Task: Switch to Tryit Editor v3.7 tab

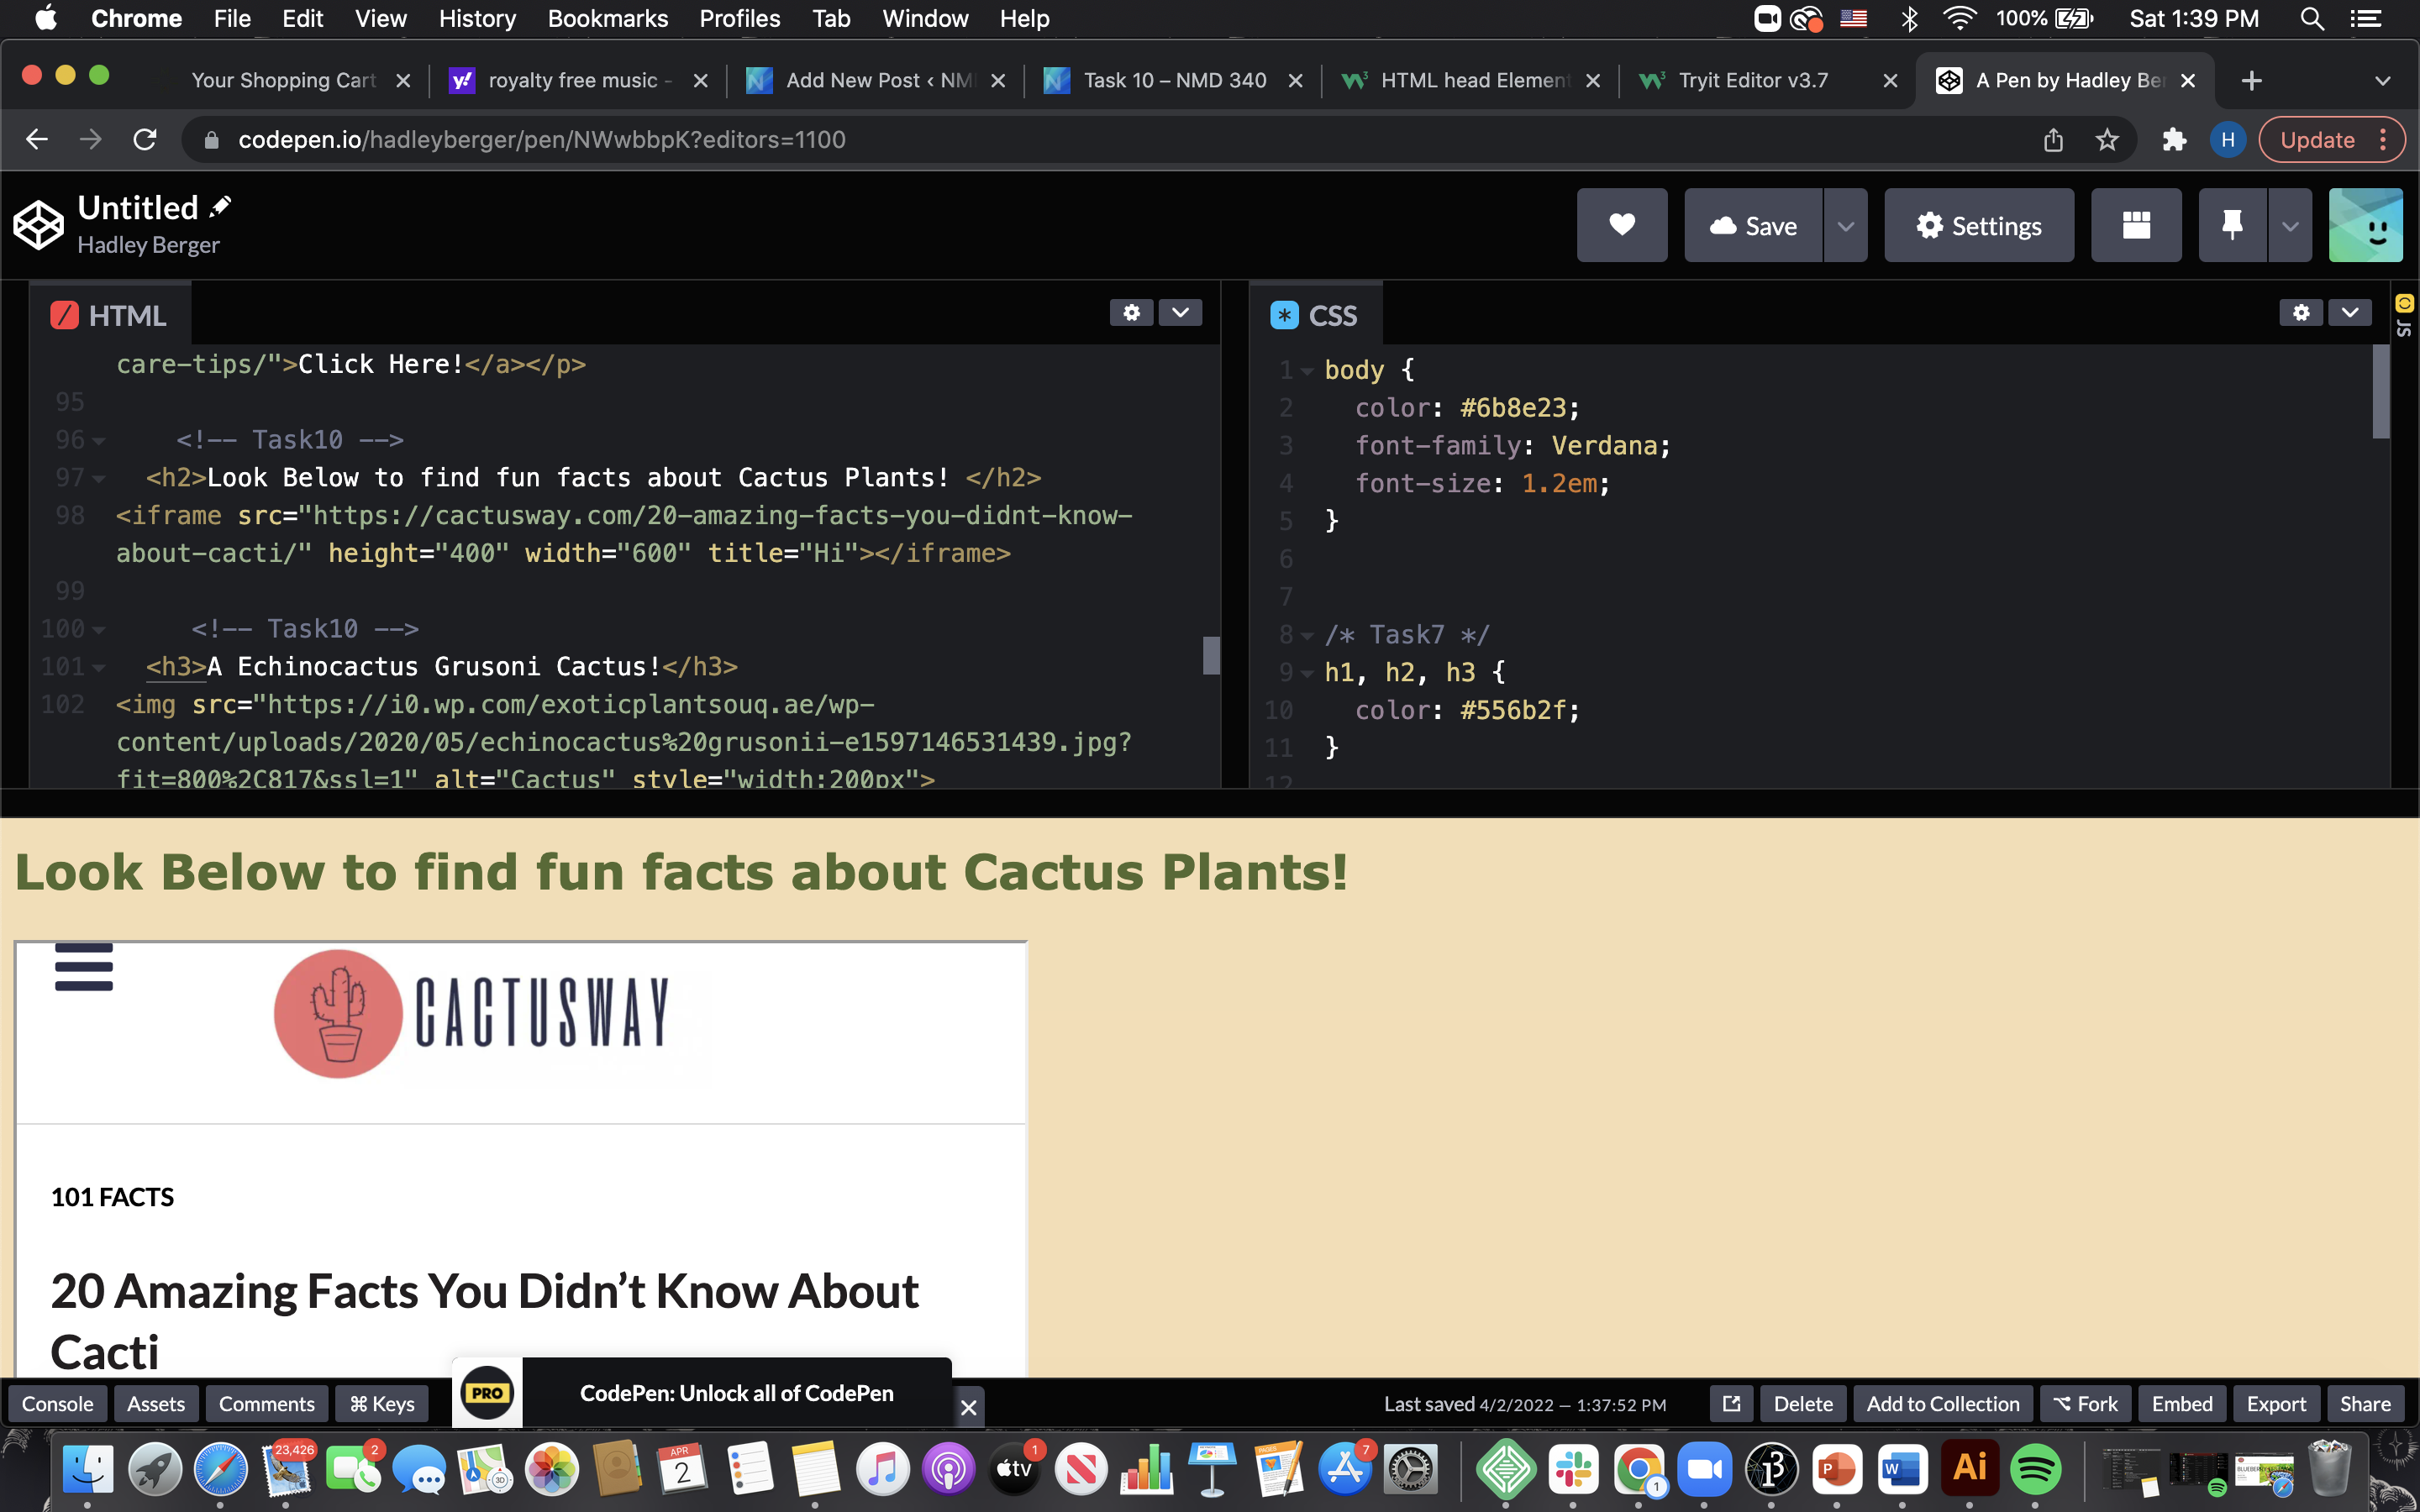Action: pos(1752,80)
